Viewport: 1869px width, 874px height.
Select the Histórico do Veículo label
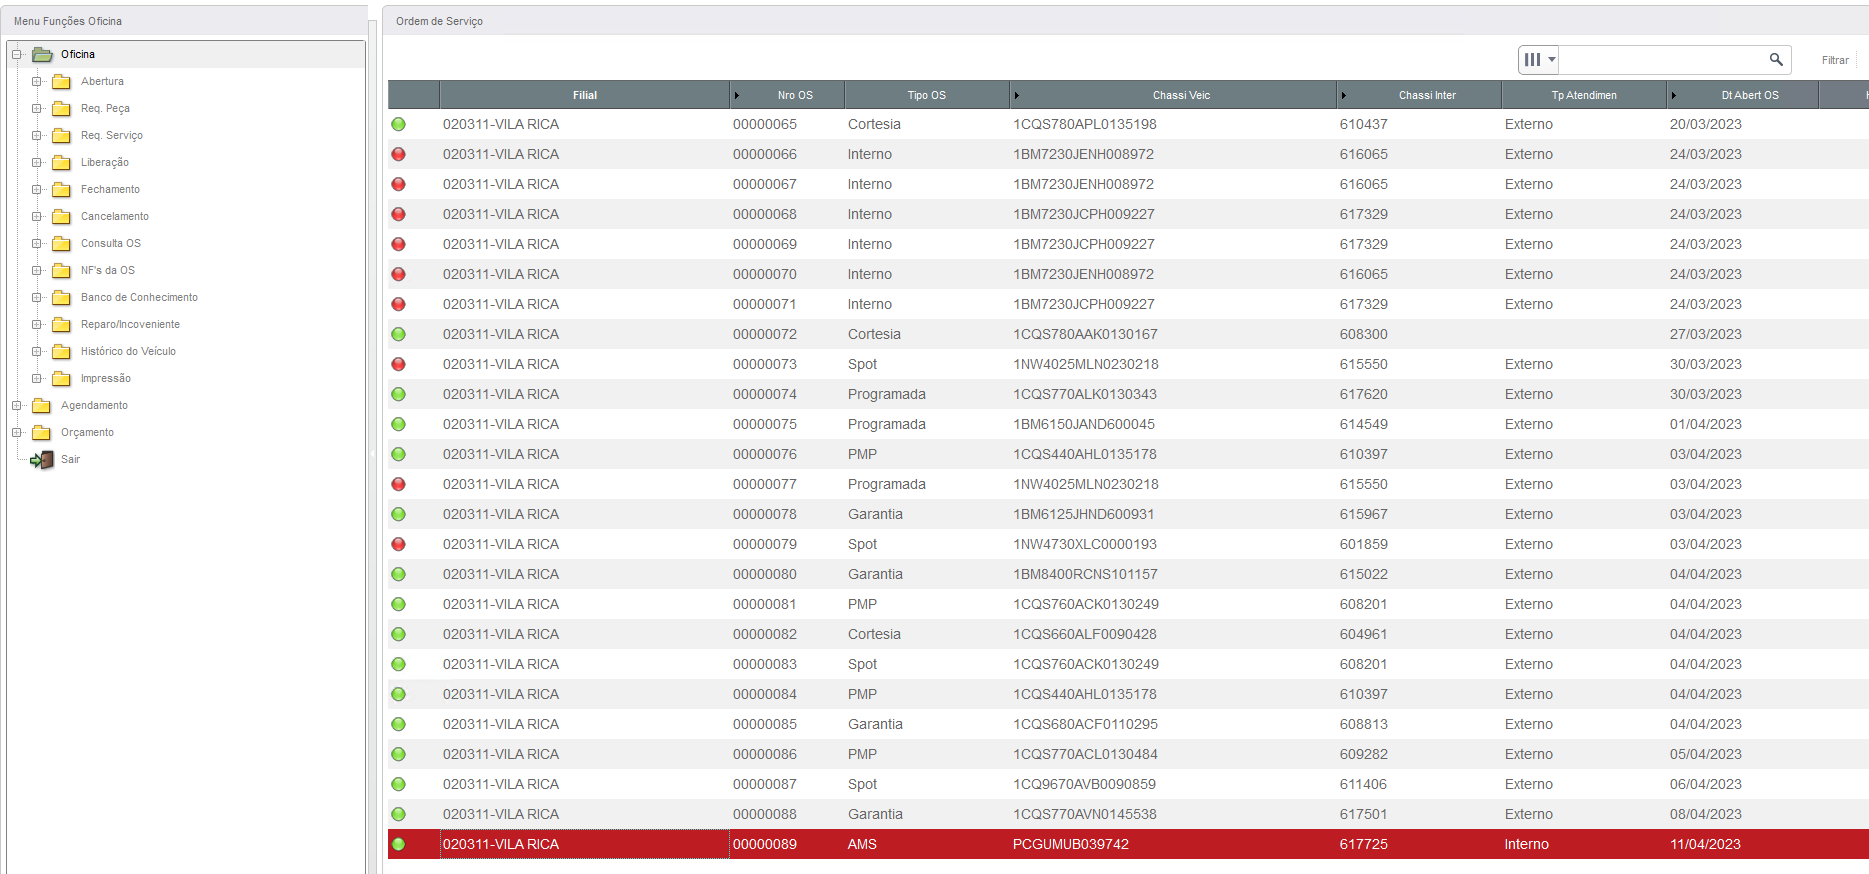128,352
